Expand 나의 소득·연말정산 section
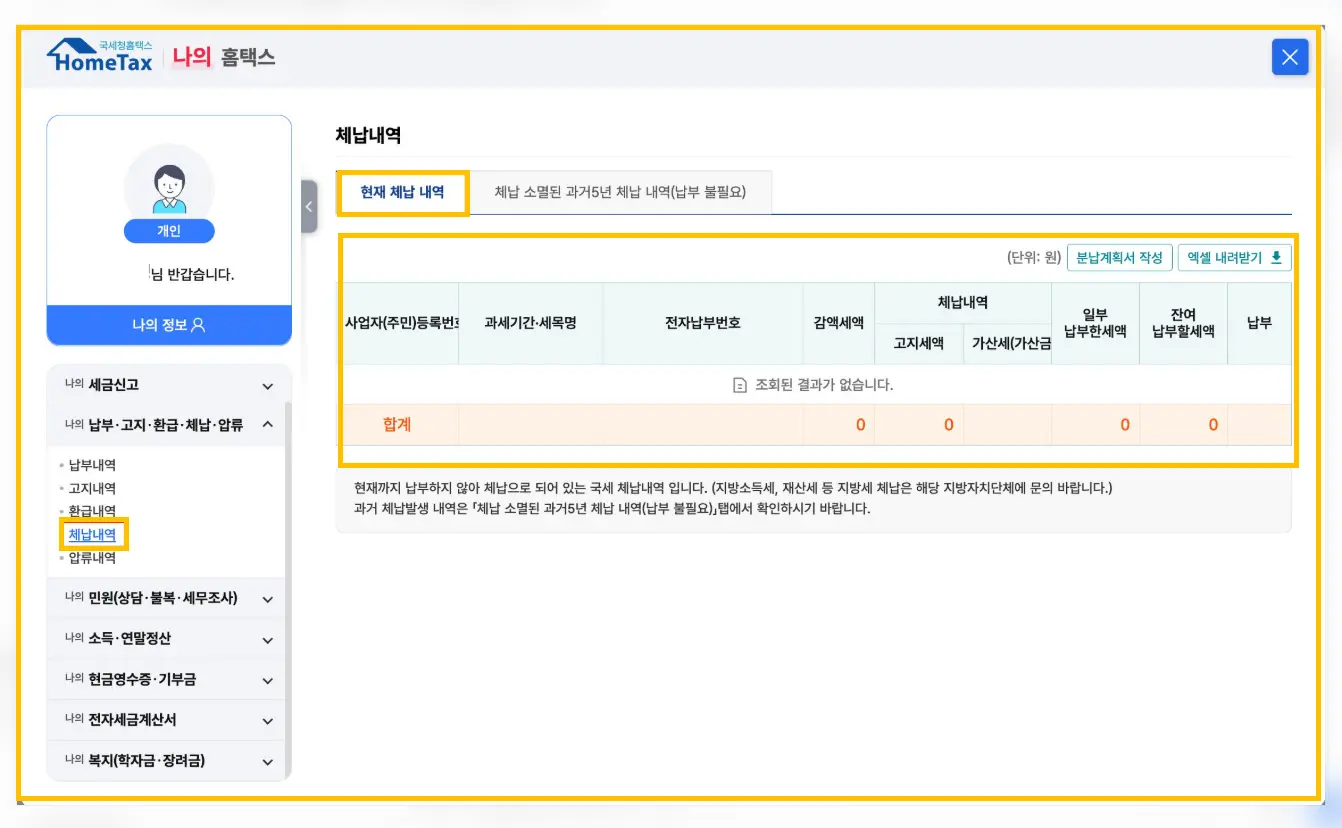 169,639
